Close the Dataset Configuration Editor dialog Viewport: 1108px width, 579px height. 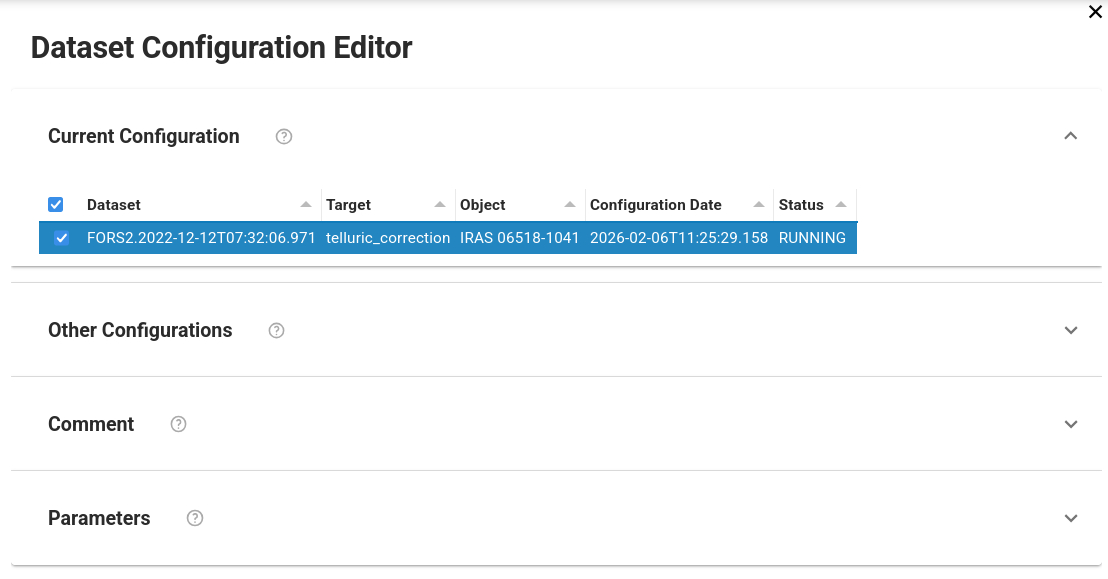(1095, 12)
